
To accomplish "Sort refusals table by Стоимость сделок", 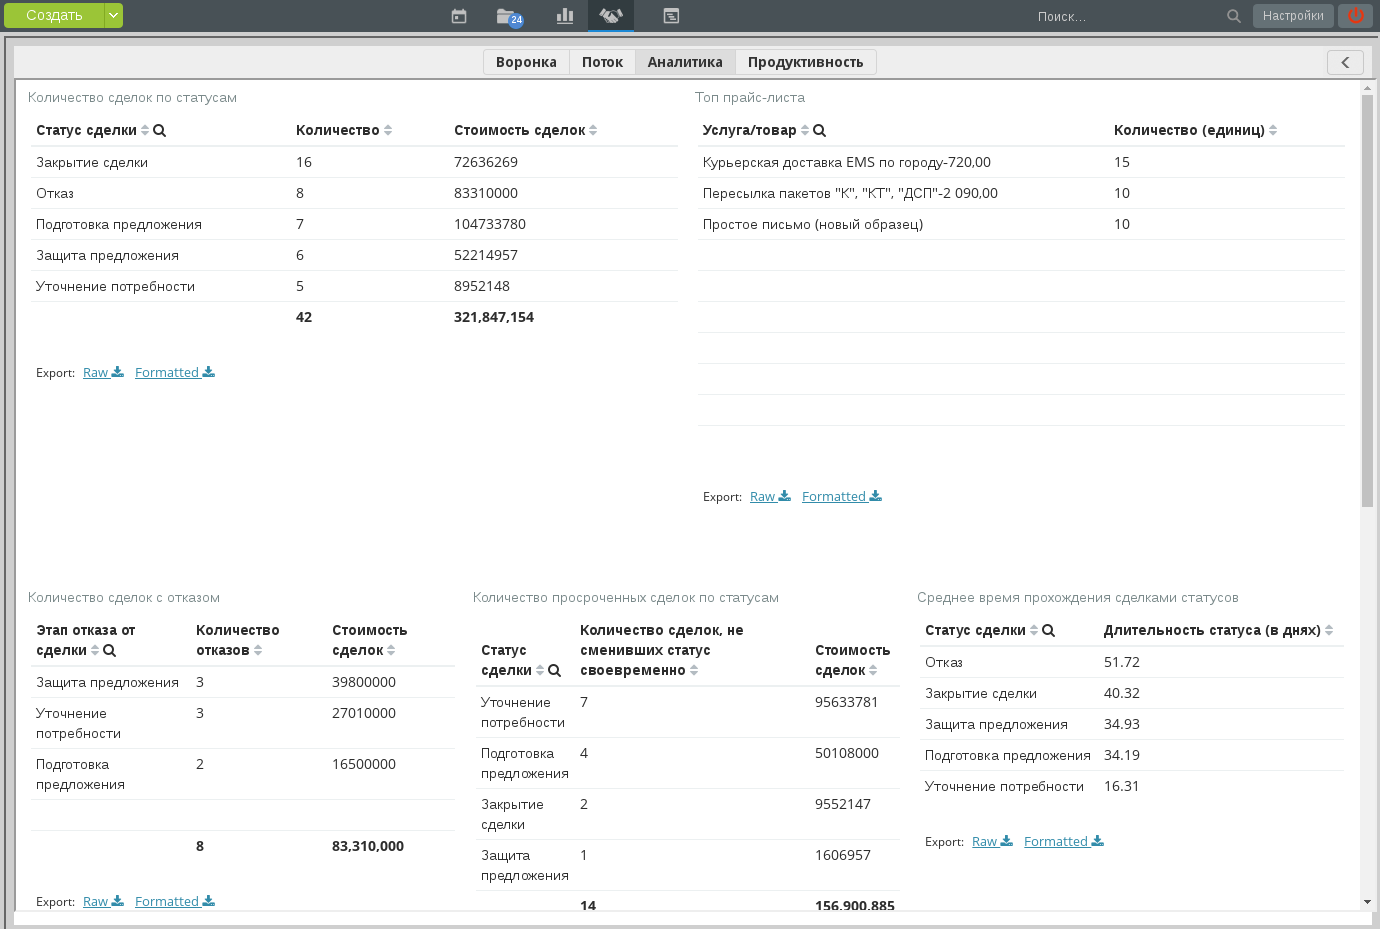I will point(391,650).
